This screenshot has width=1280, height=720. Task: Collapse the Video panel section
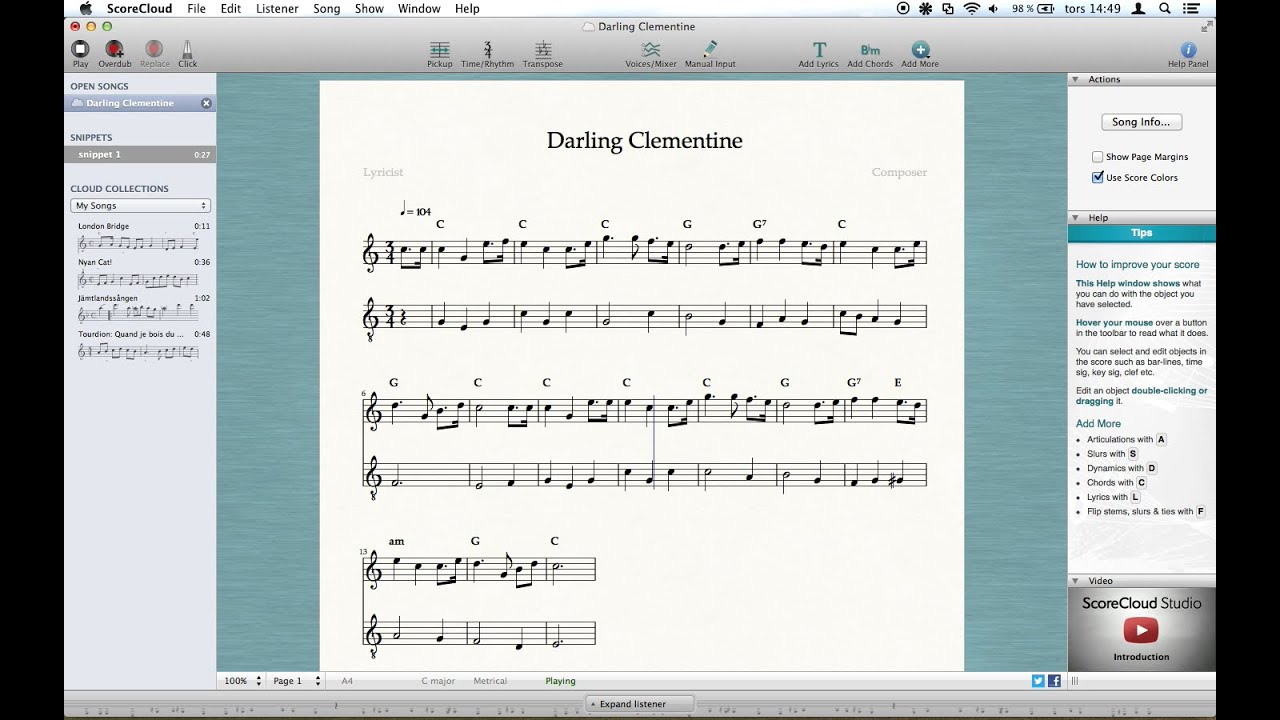coord(1075,580)
